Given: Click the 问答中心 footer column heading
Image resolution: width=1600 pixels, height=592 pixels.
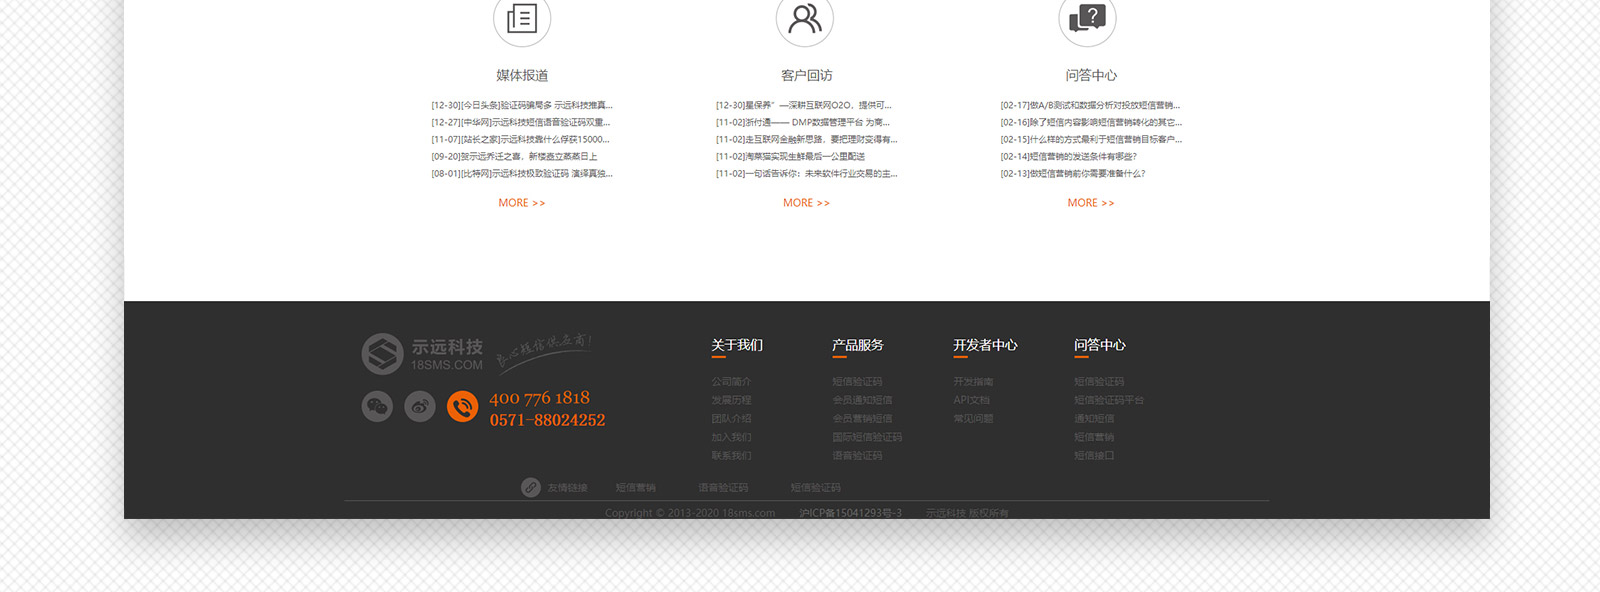Looking at the screenshot, I should tap(1100, 345).
